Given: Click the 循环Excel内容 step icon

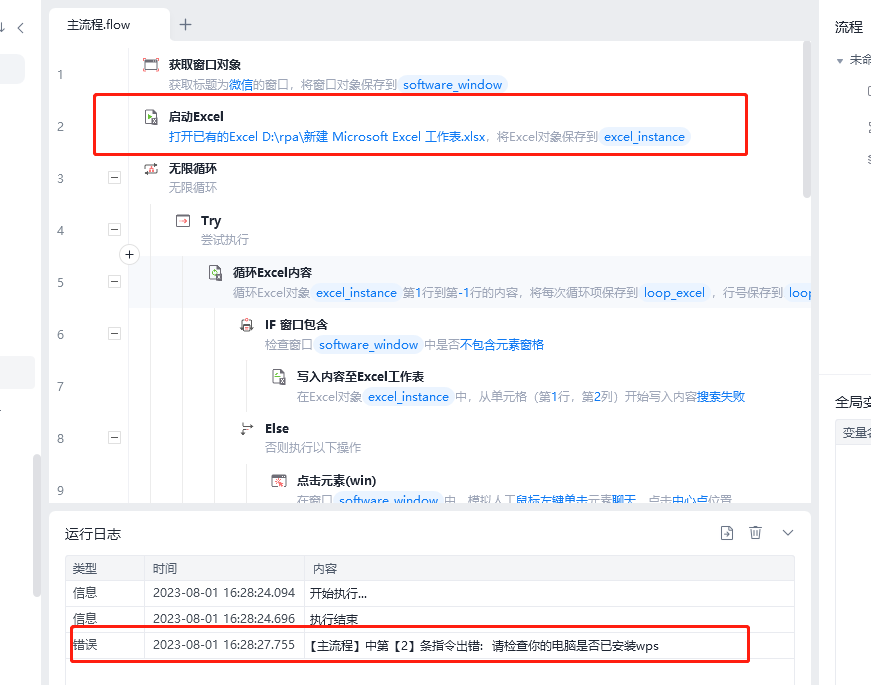Looking at the screenshot, I should pyautogui.click(x=215, y=272).
